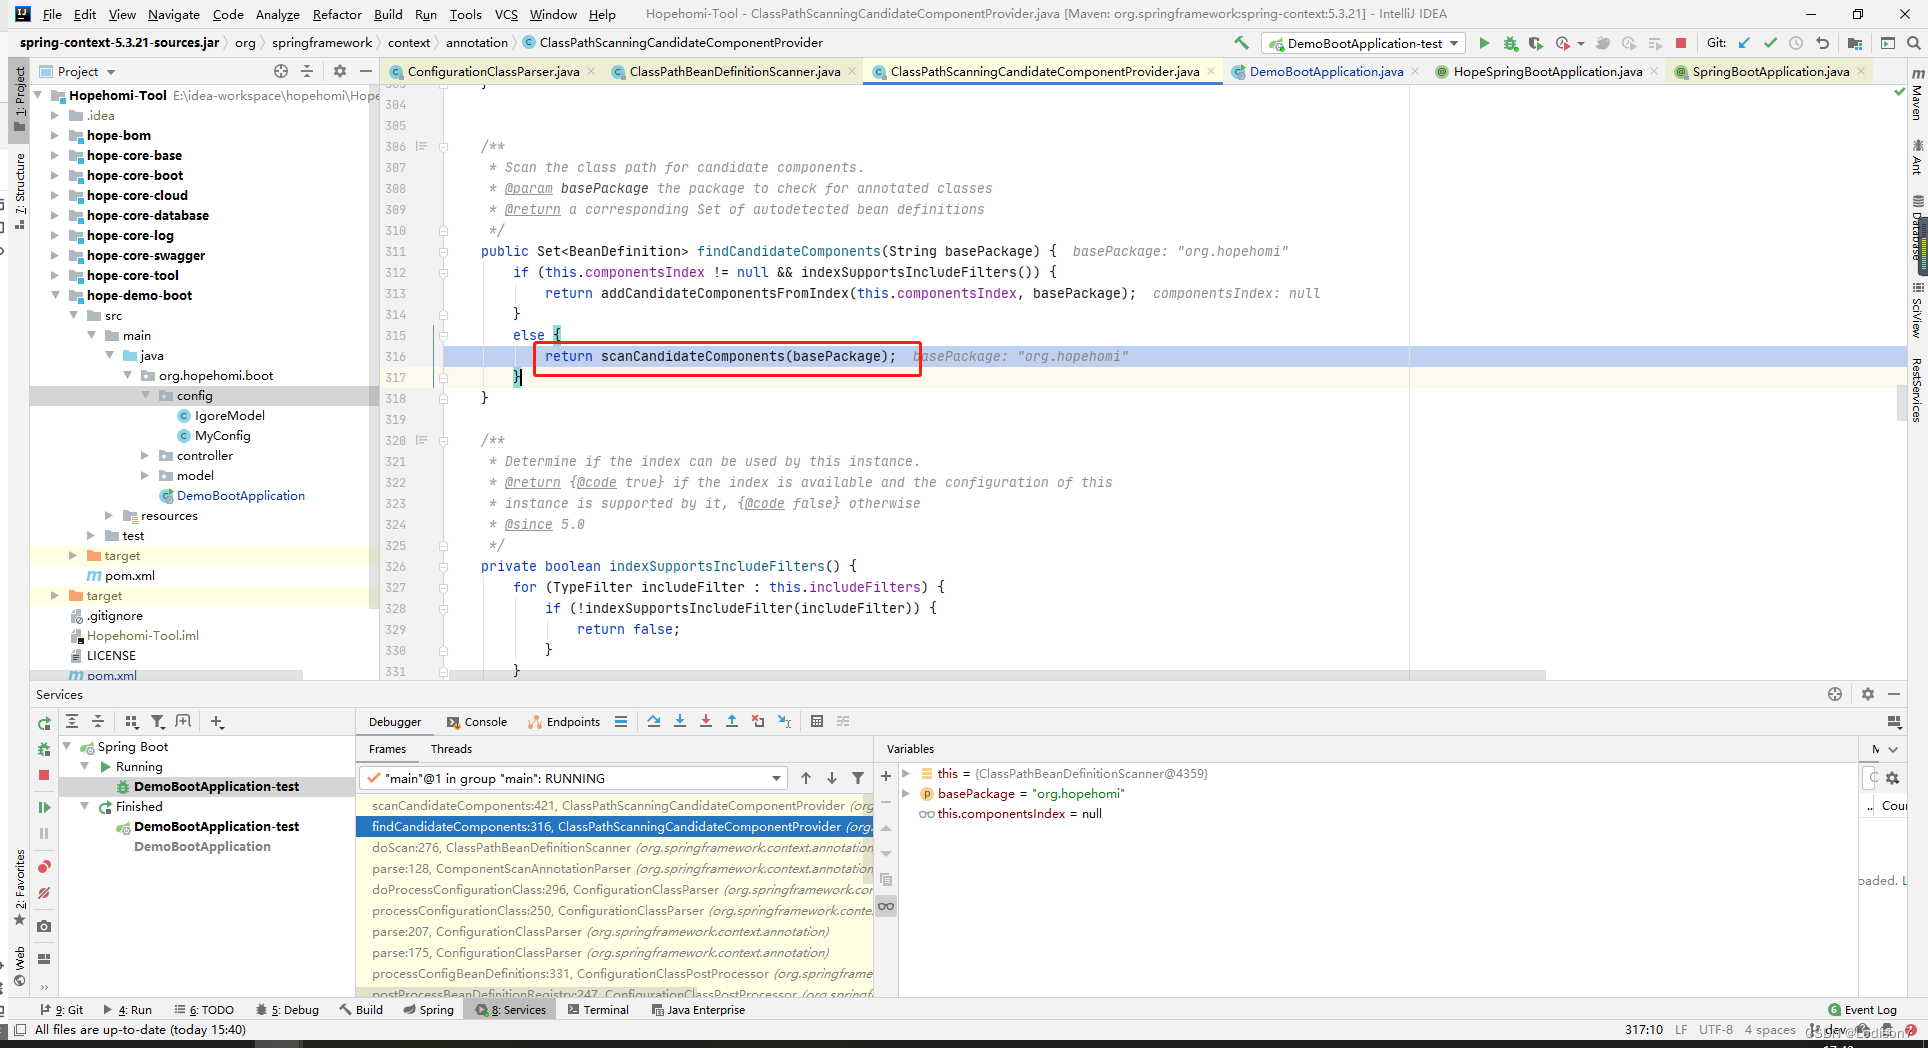
Task: Click the View Breakpoints icon
Action: (x=44, y=866)
